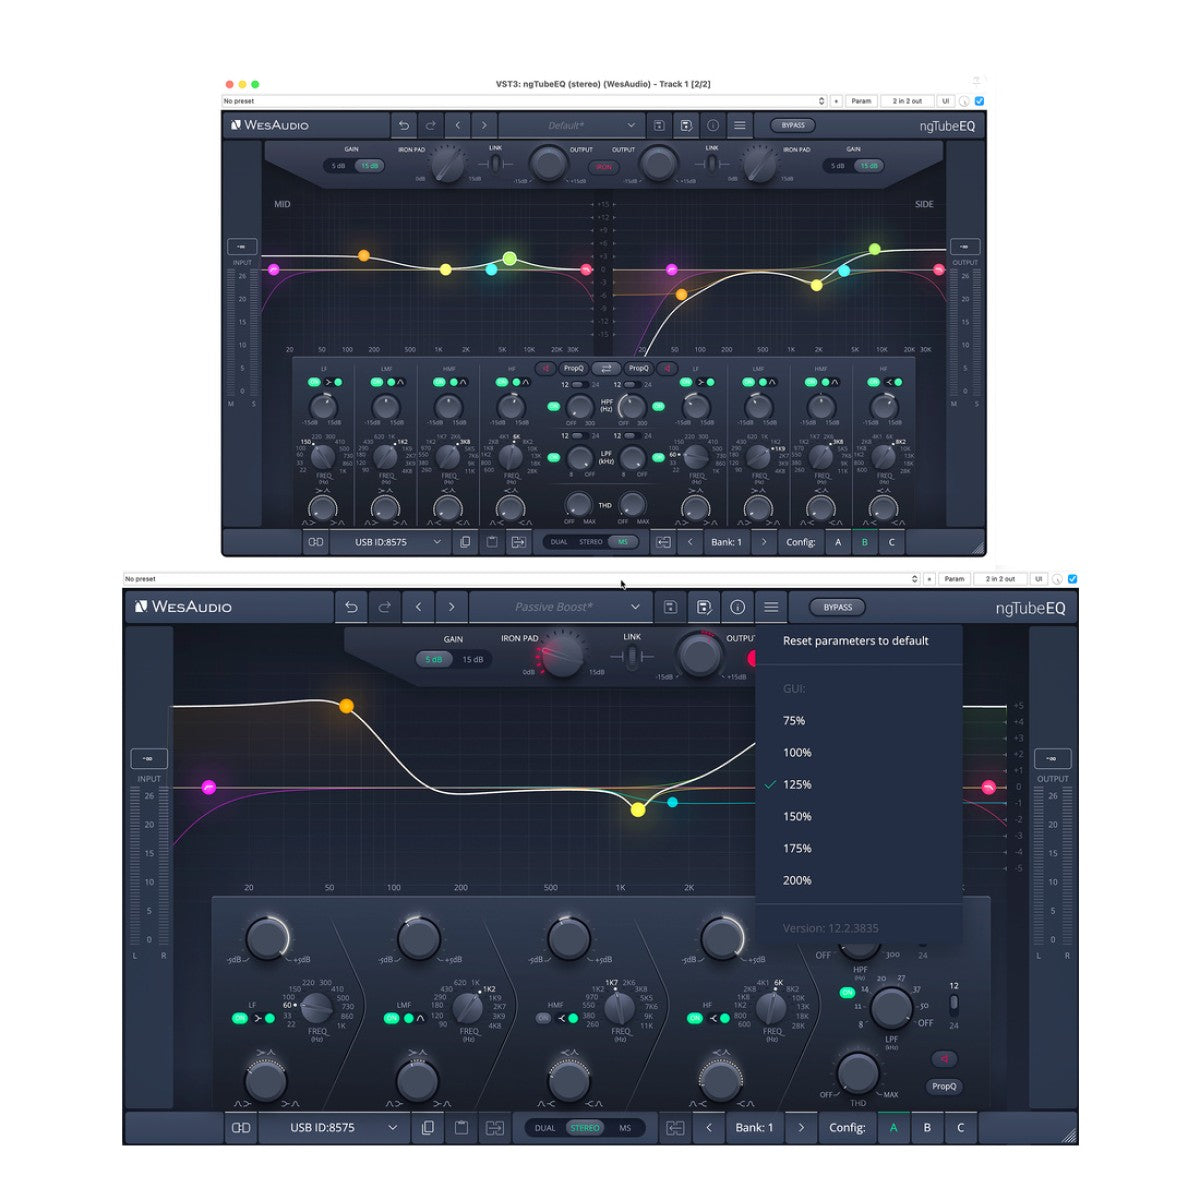Toggle BYPASS in upper window
This screenshot has width=1200, height=1200.
pyautogui.click(x=793, y=125)
